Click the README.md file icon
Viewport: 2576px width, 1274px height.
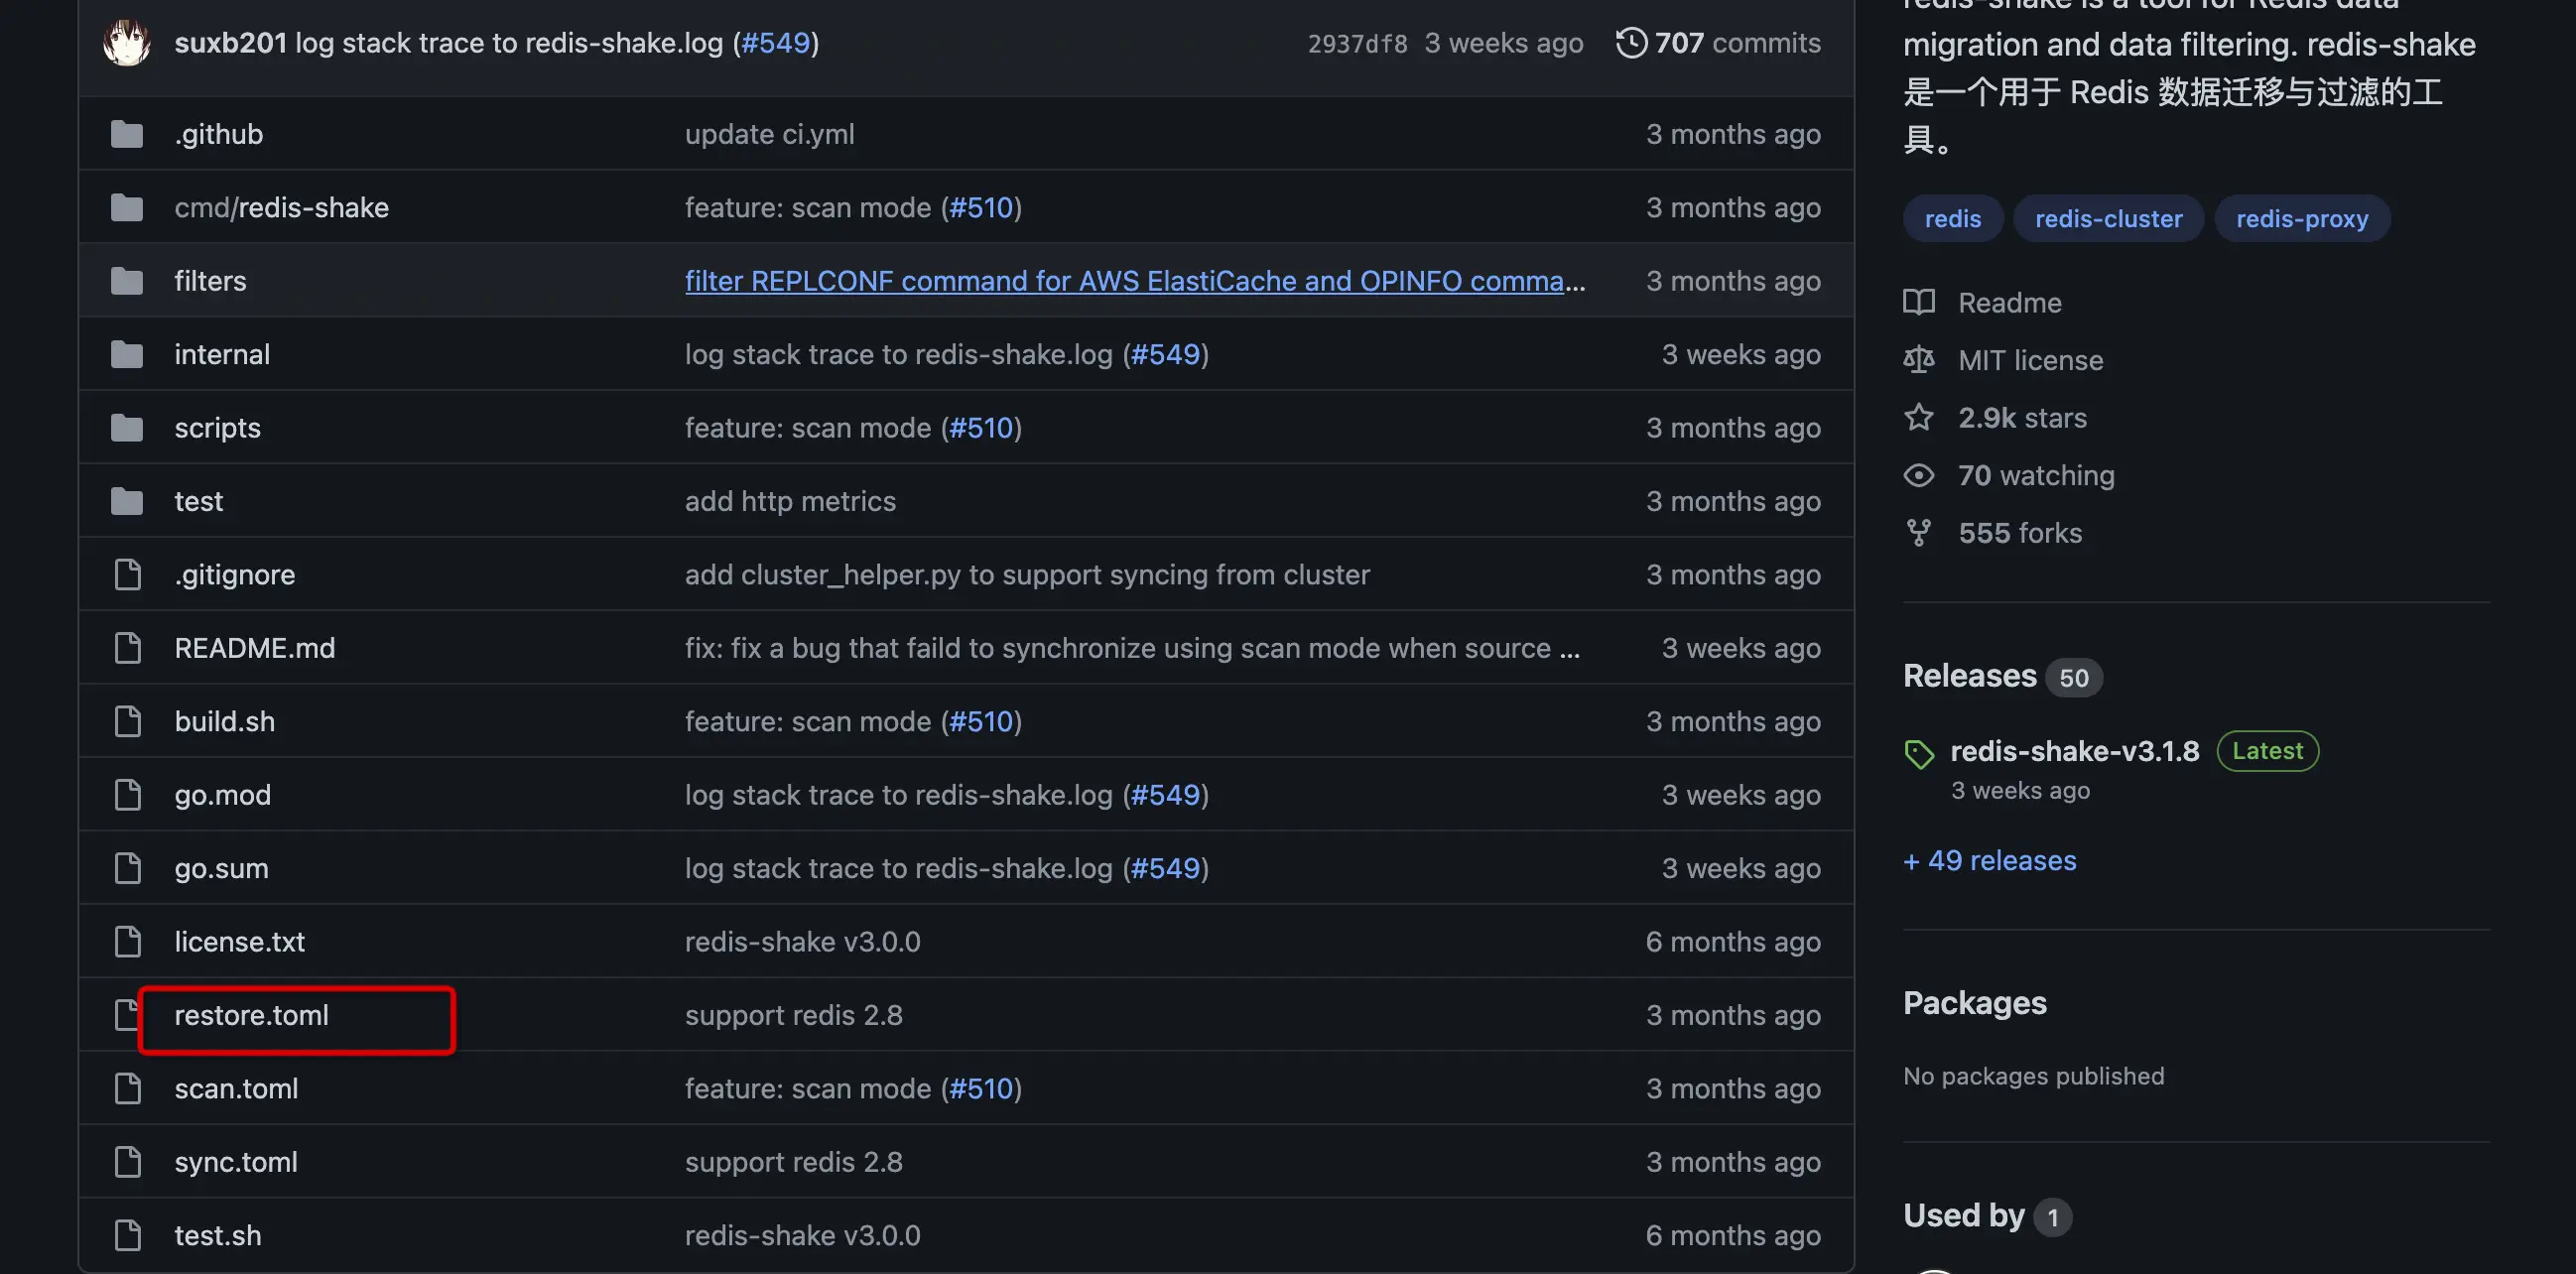[x=127, y=648]
